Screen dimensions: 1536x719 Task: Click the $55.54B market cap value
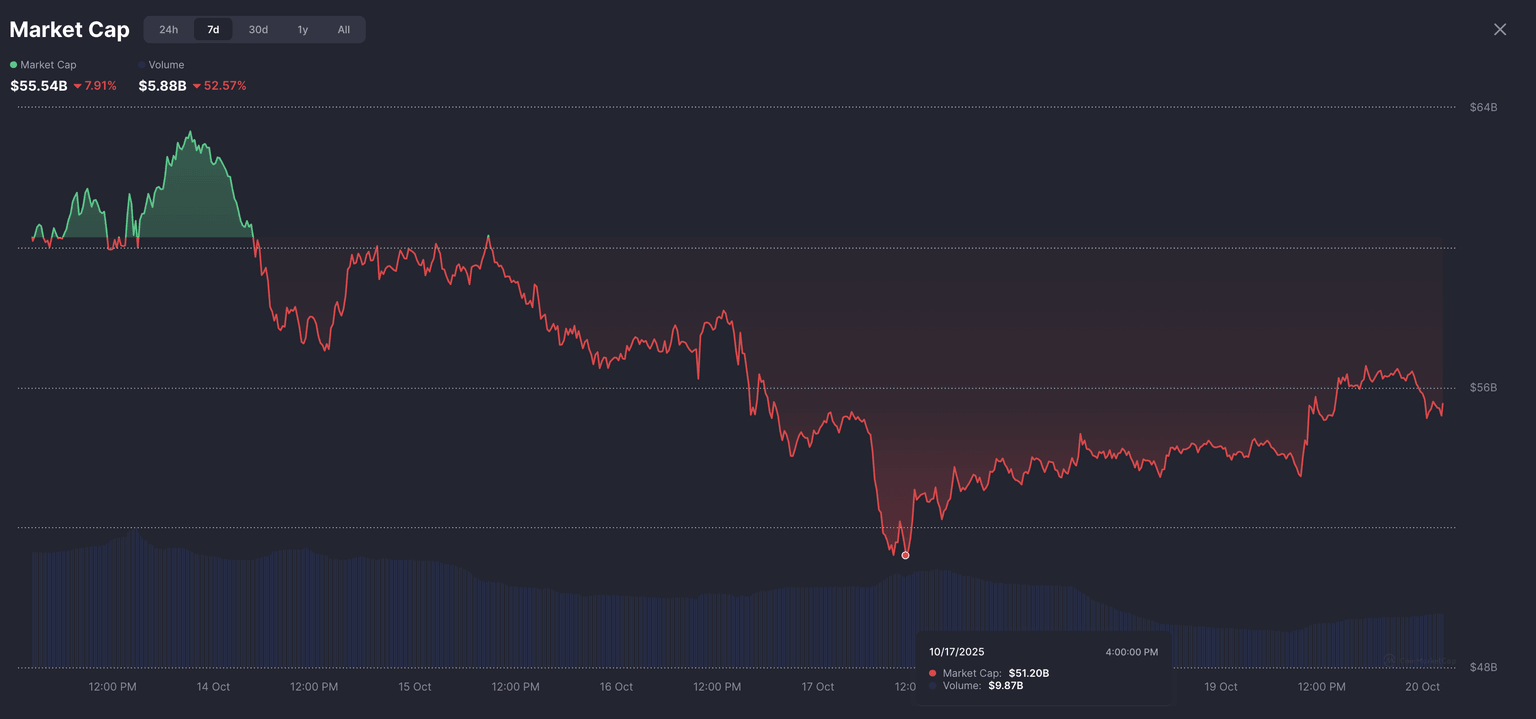click(39, 86)
